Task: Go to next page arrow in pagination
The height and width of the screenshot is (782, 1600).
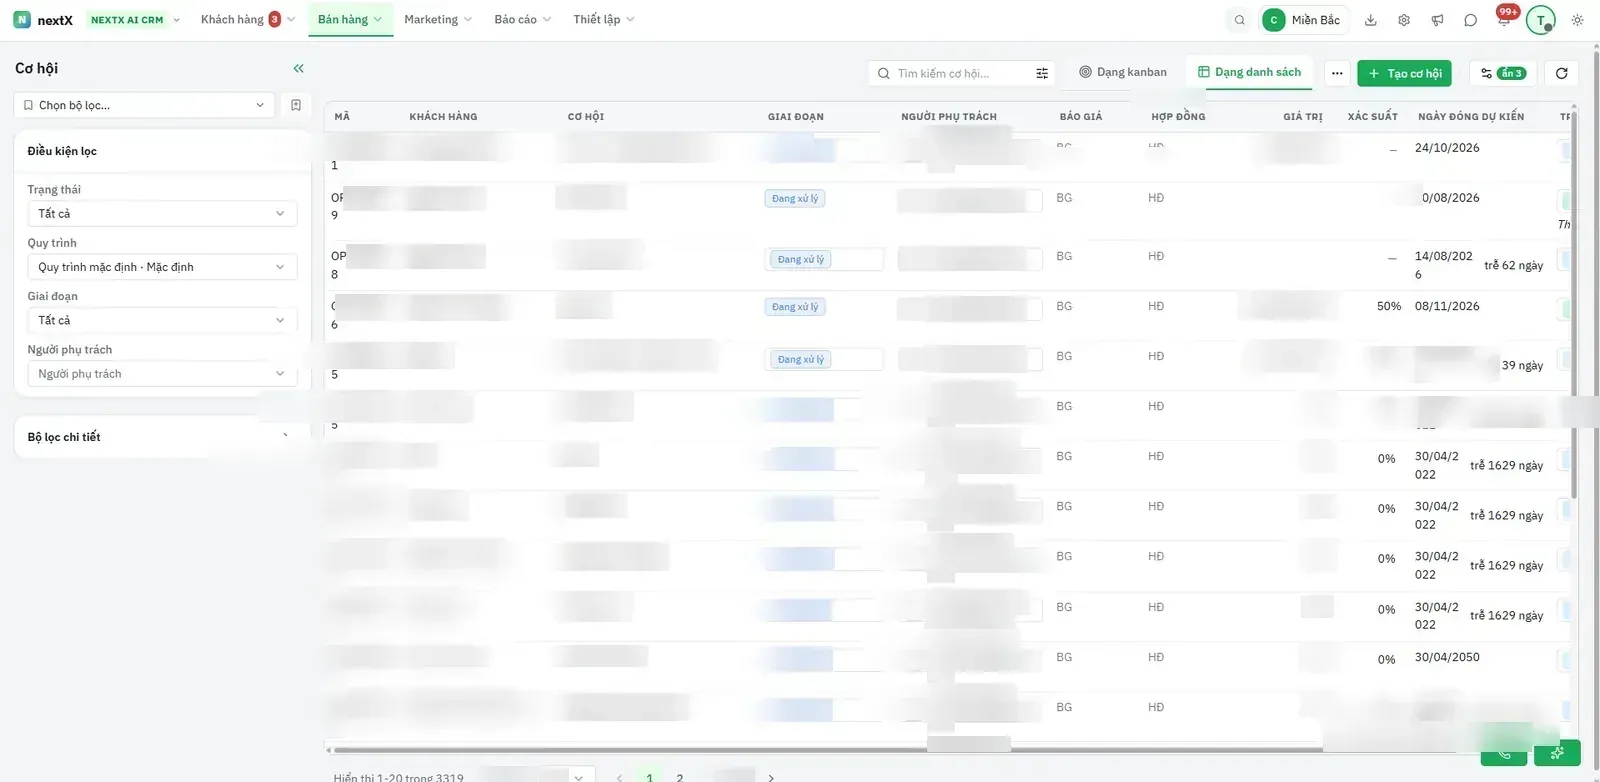Action: (x=771, y=777)
